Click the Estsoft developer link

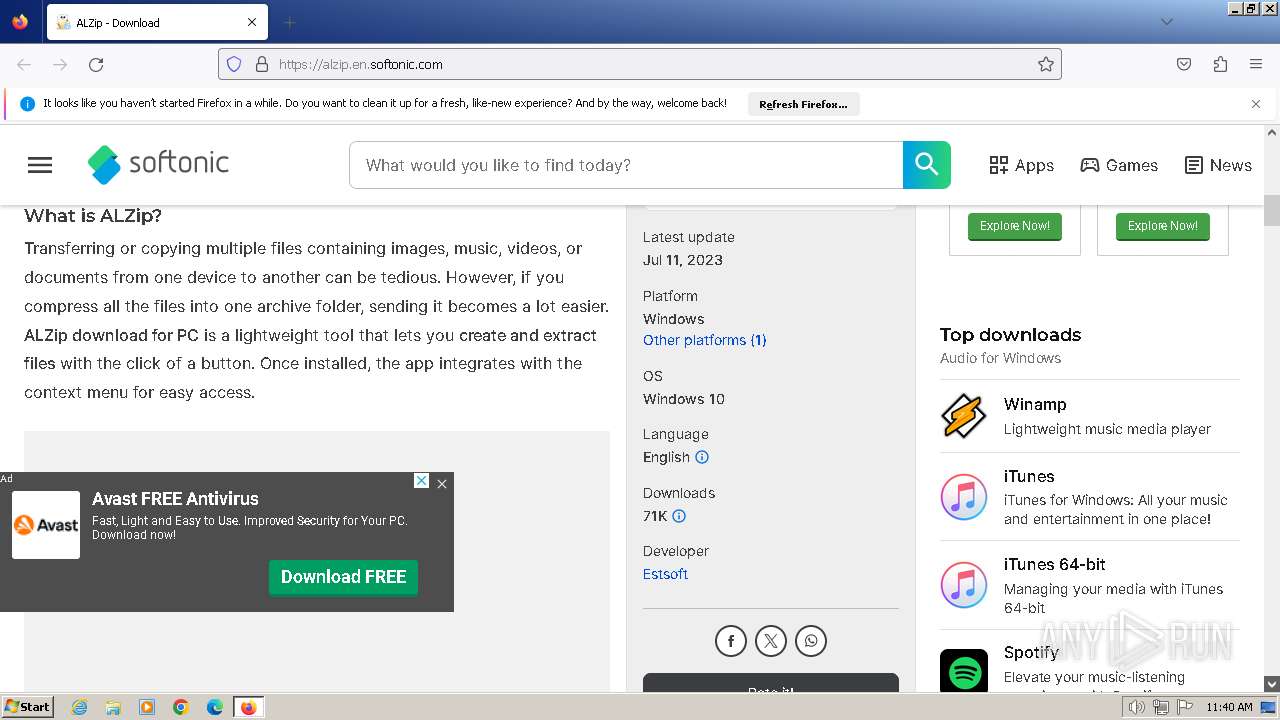665,574
